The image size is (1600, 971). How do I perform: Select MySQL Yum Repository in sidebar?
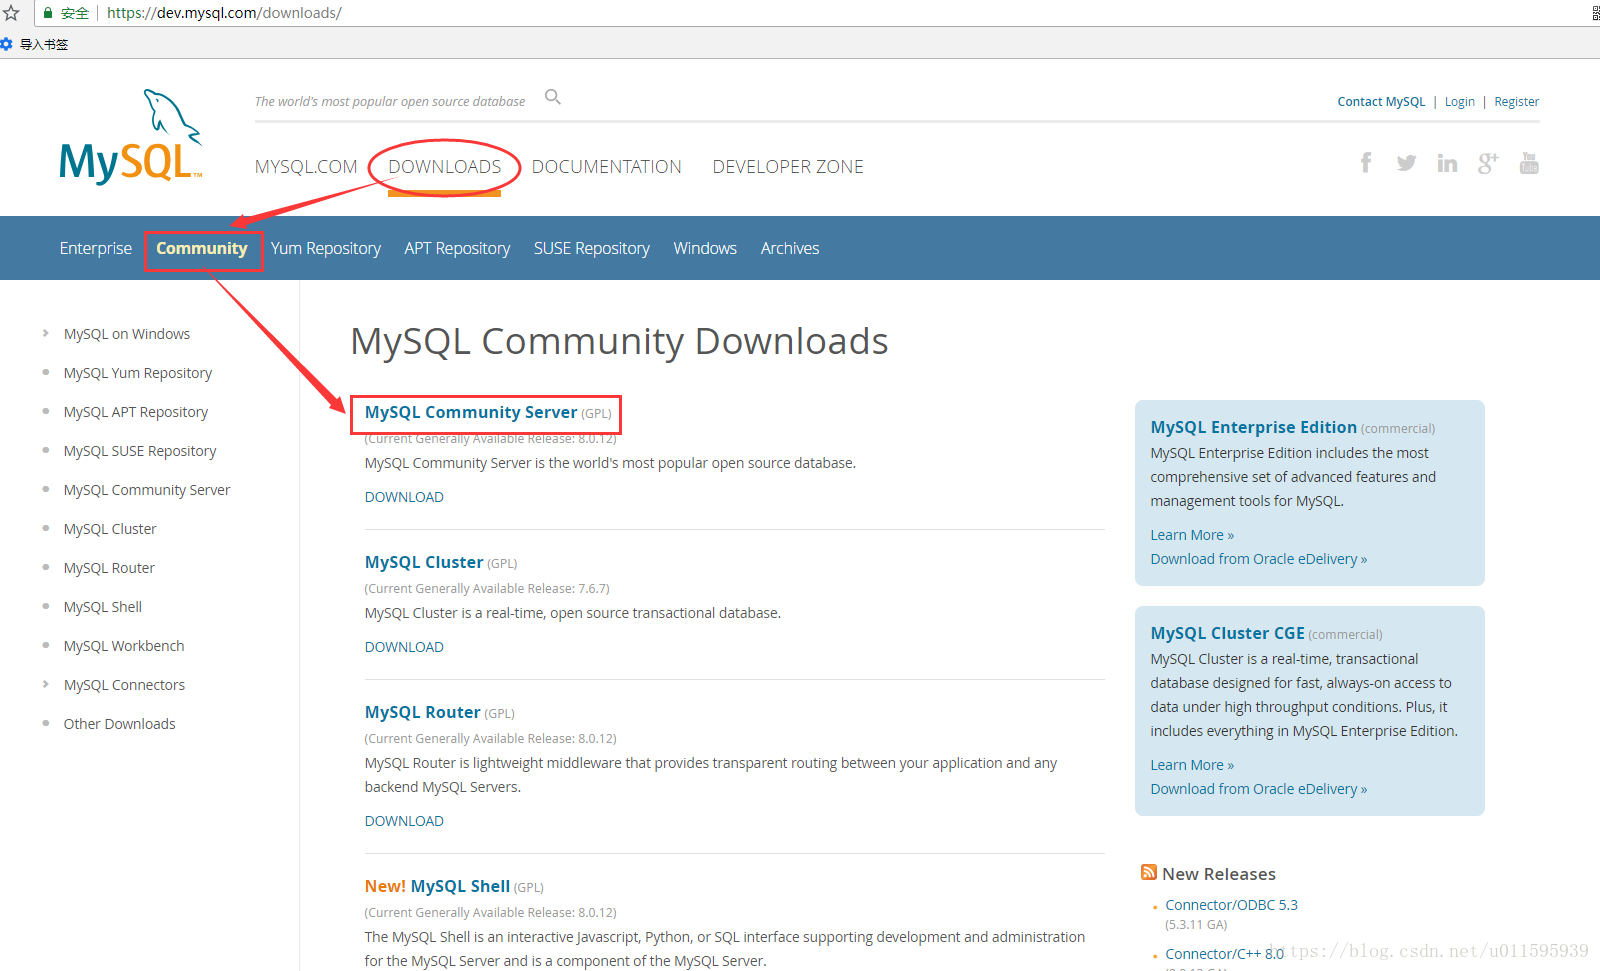pyautogui.click(x=138, y=373)
